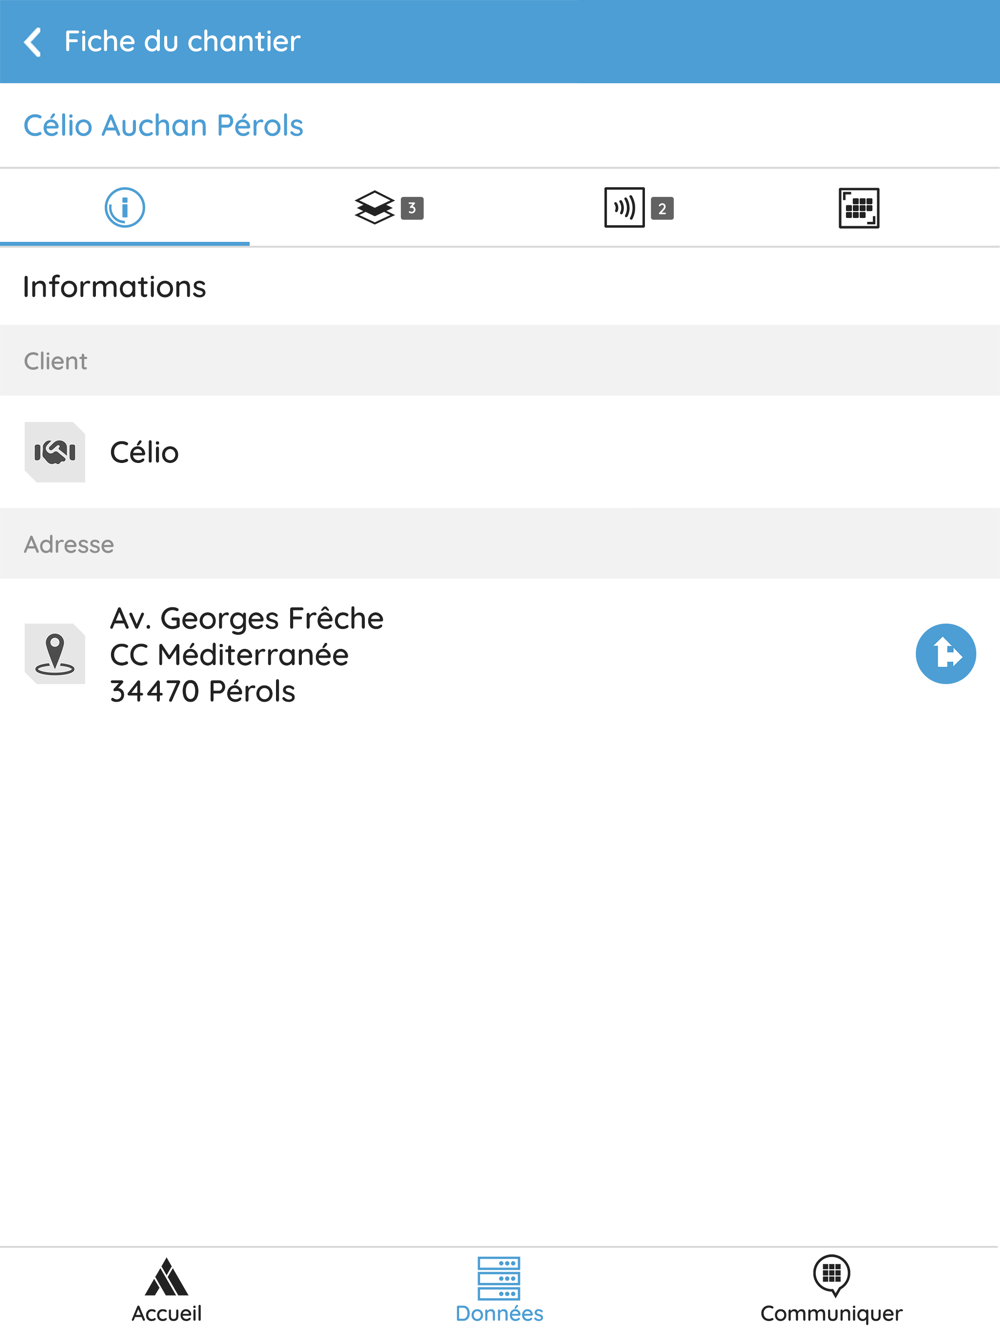Select Données in bottom navigation
This screenshot has width=1000, height=1334.
coord(499,1290)
